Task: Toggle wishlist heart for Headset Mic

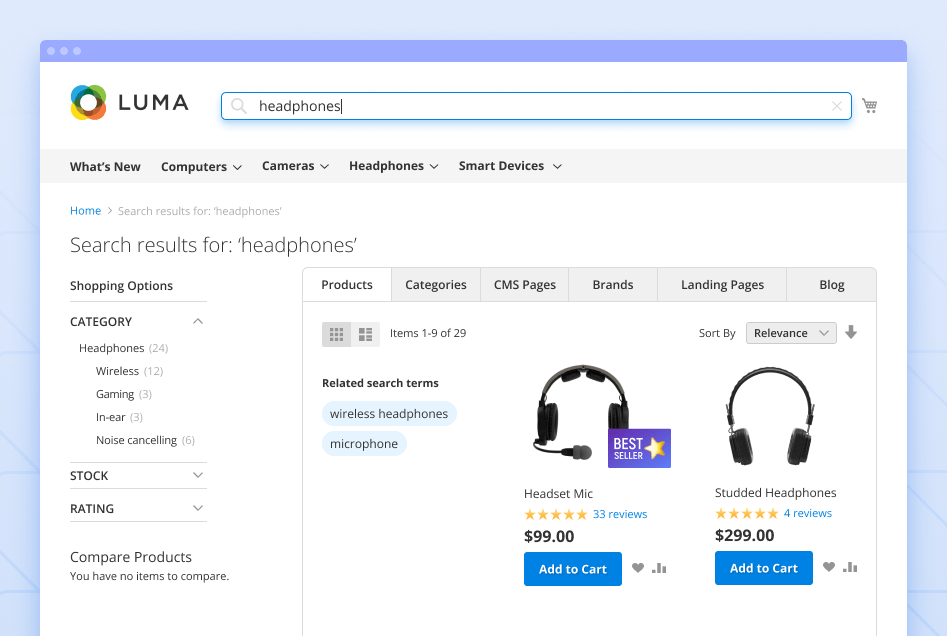Action: (638, 567)
